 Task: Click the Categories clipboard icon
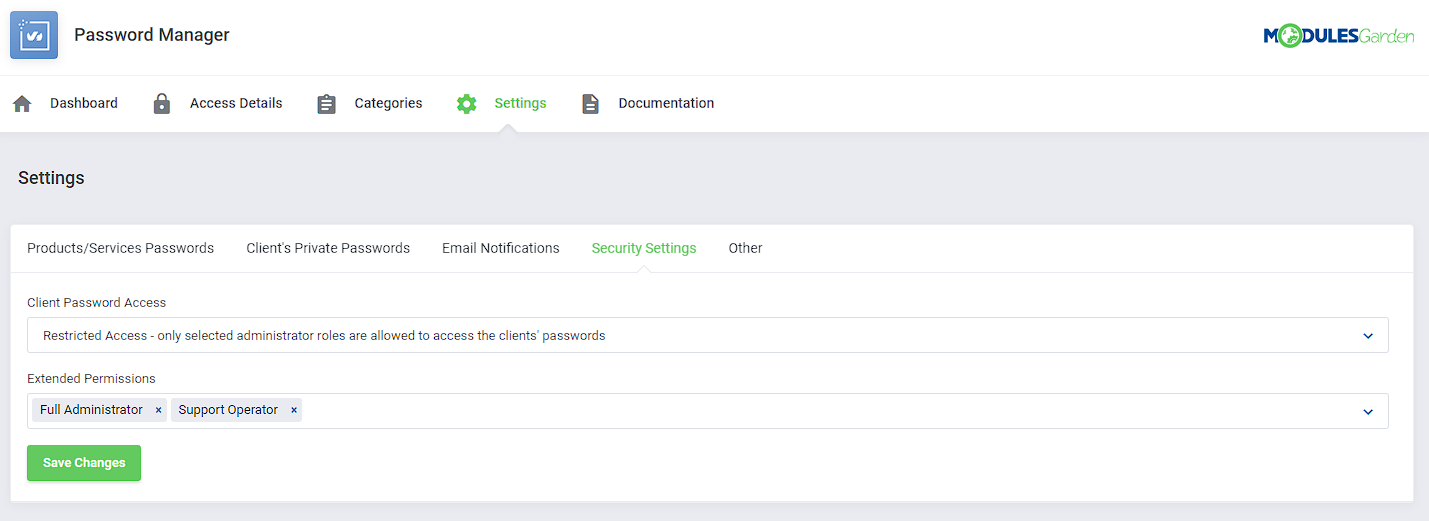[x=326, y=104]
